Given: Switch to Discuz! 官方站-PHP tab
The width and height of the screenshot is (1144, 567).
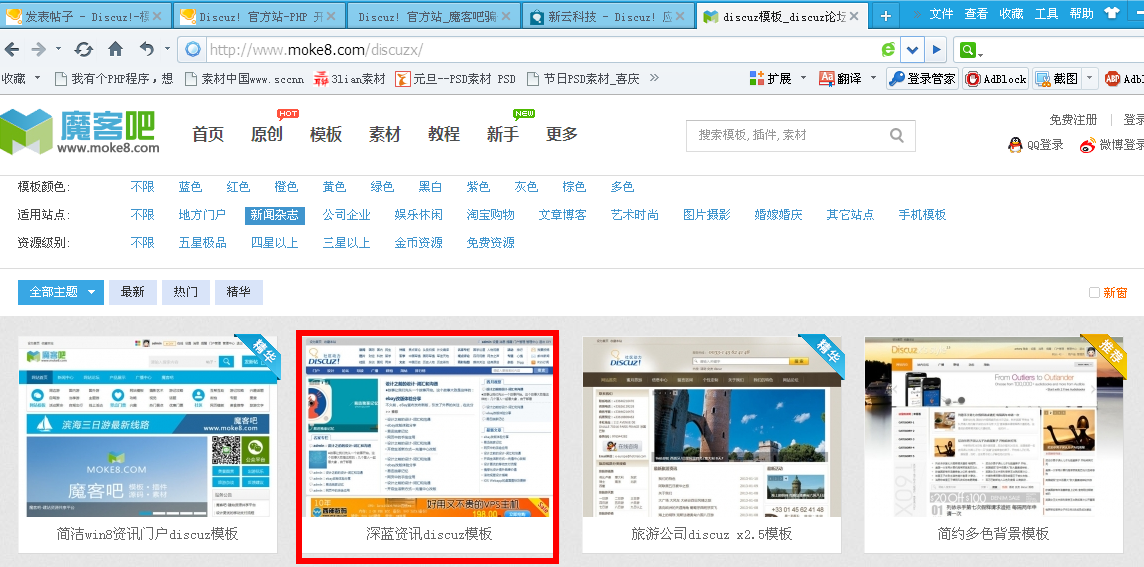Looking at the screenshot, I should pos(259,15).
